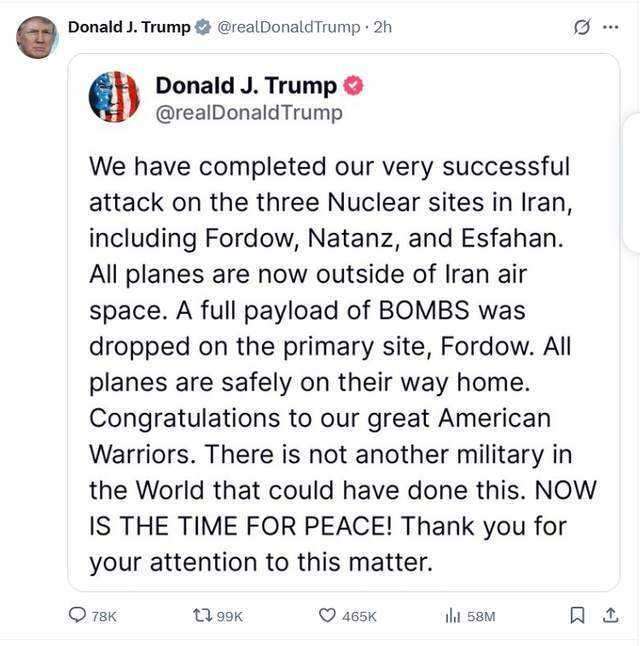Viewport: 640px width, 646px height.
Task: Open view analytics bar chart icon
Action: [x=452, y=616]
